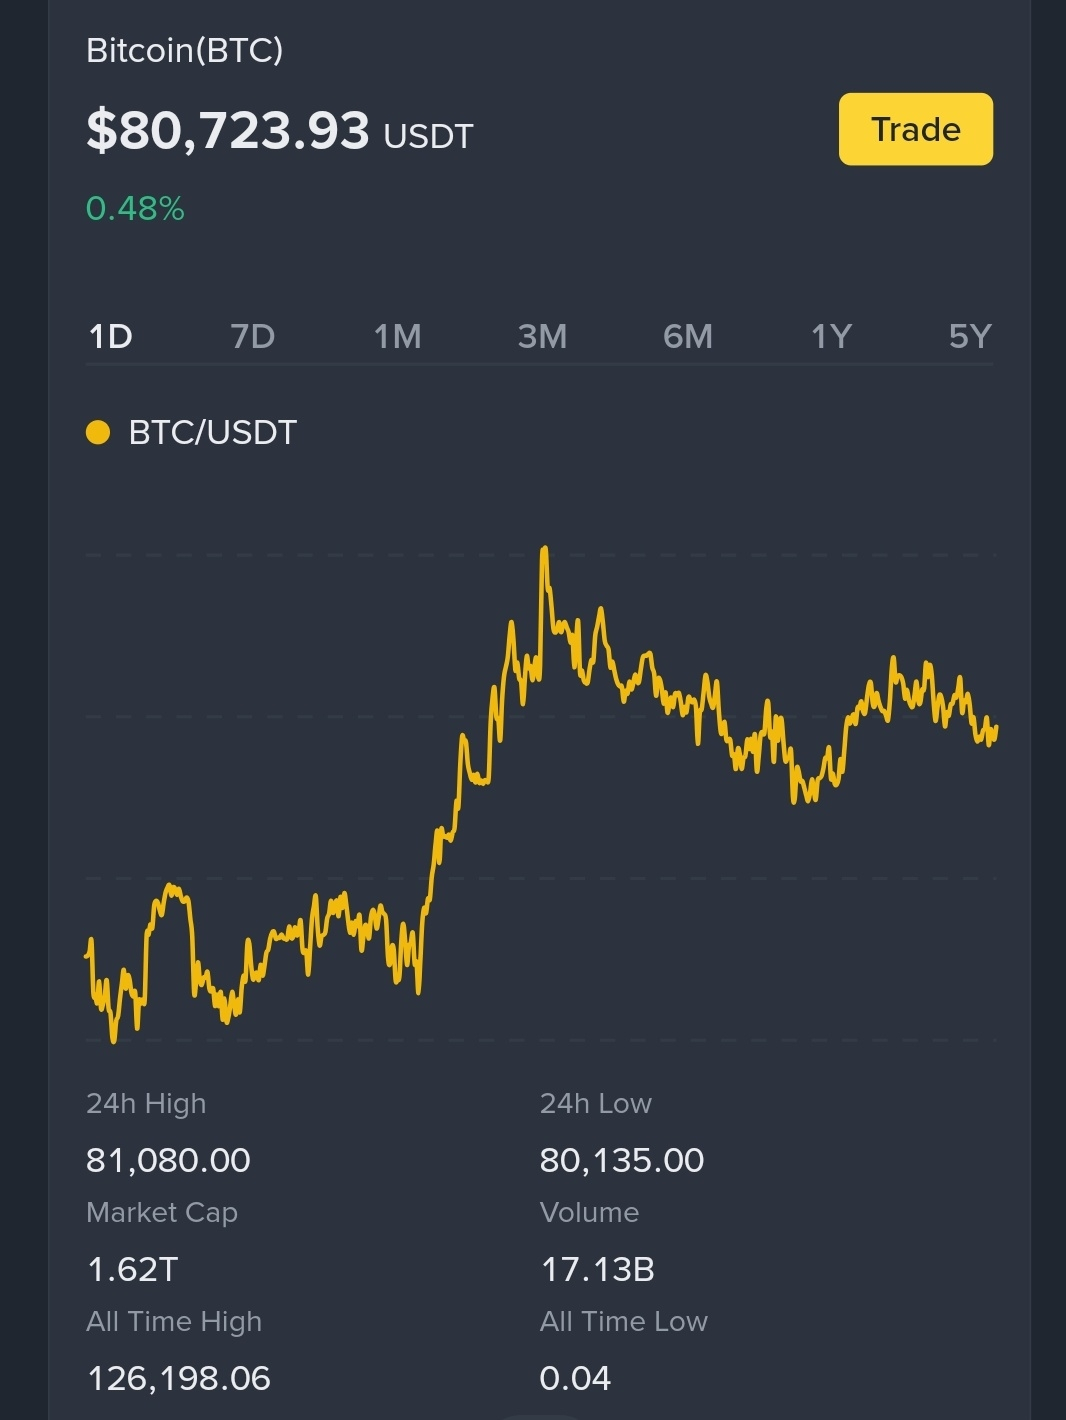This screenshot has width=1066, height=1420.
Task: Tap the 0.48% change percentage
Action: click(x=135, y=208)
